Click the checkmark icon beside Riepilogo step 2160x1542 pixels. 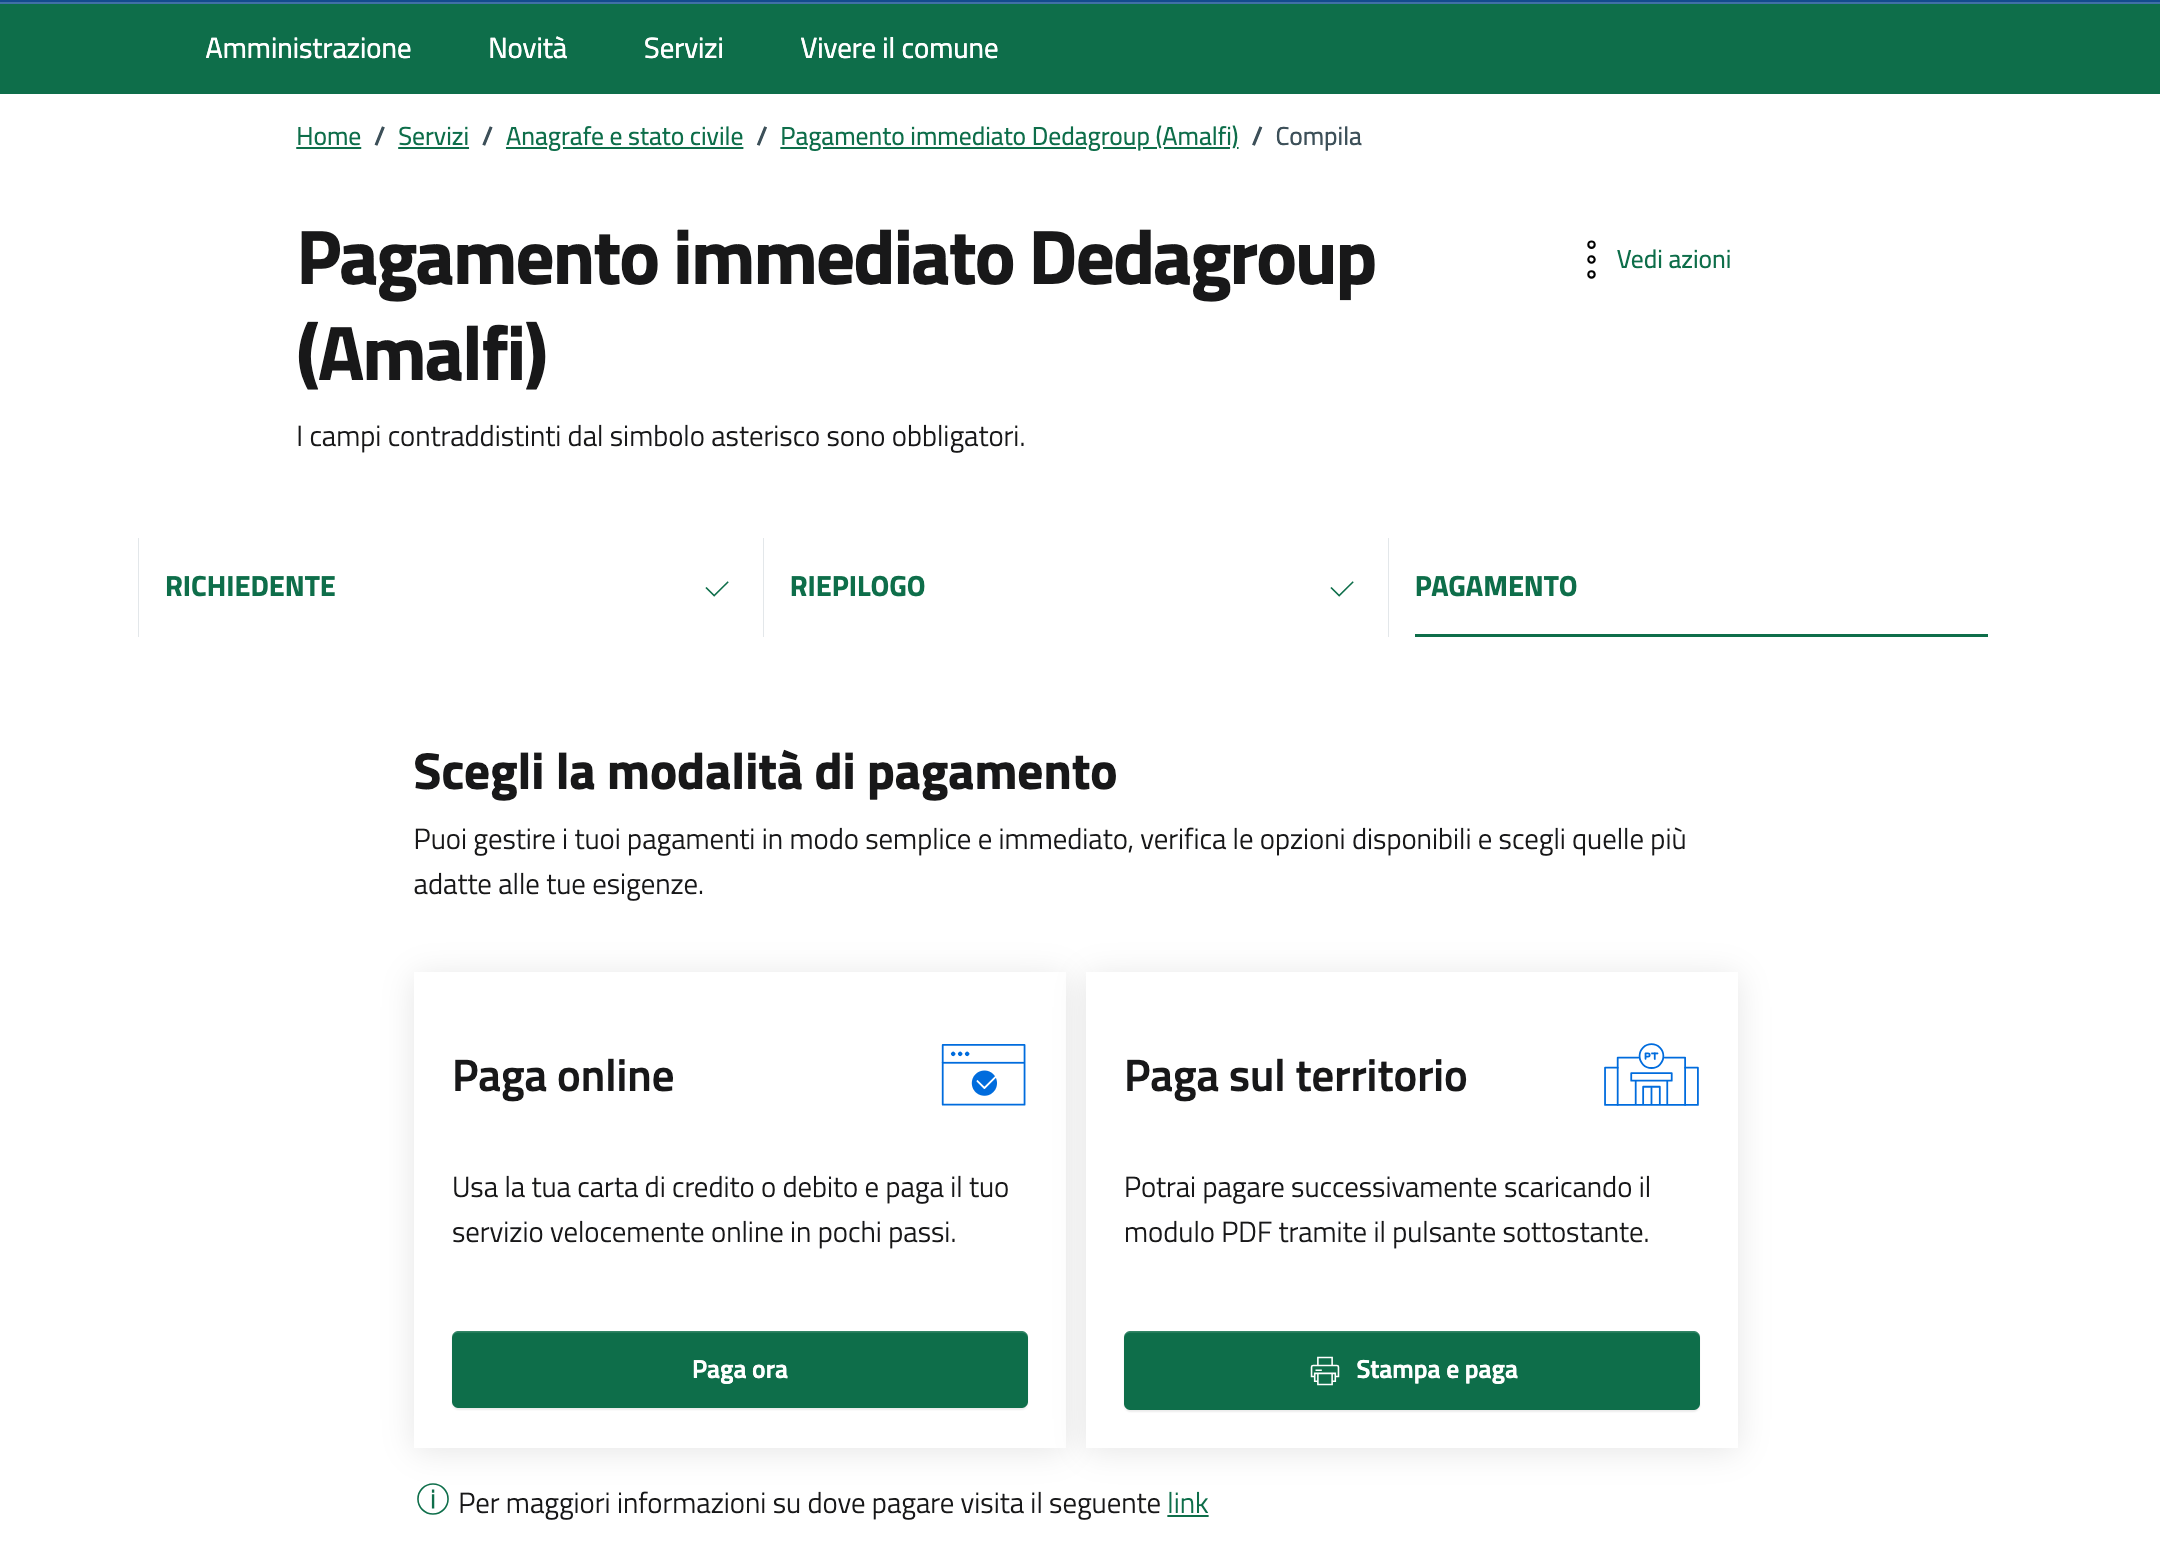point(1342,588)
